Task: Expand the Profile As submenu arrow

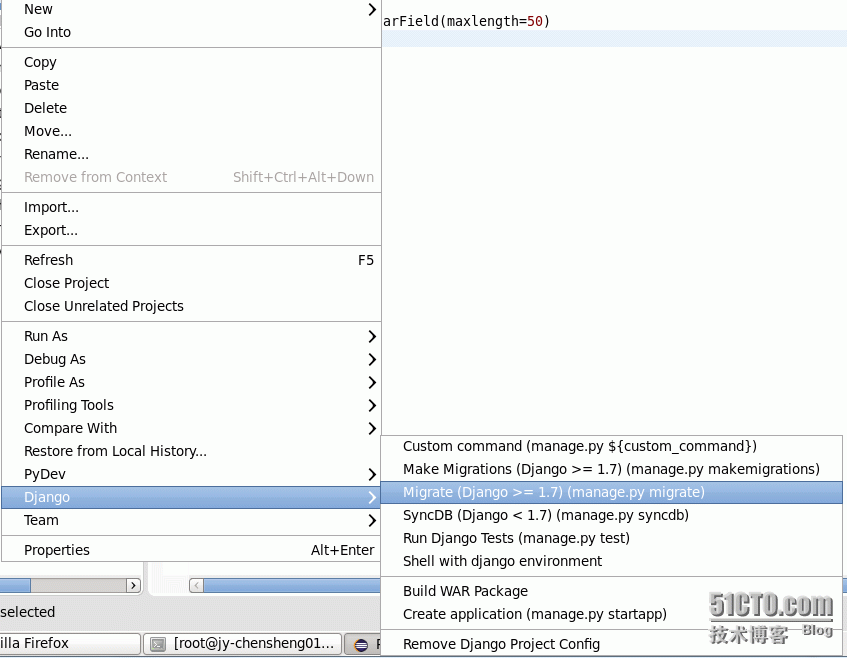Action: coord(372,382)
